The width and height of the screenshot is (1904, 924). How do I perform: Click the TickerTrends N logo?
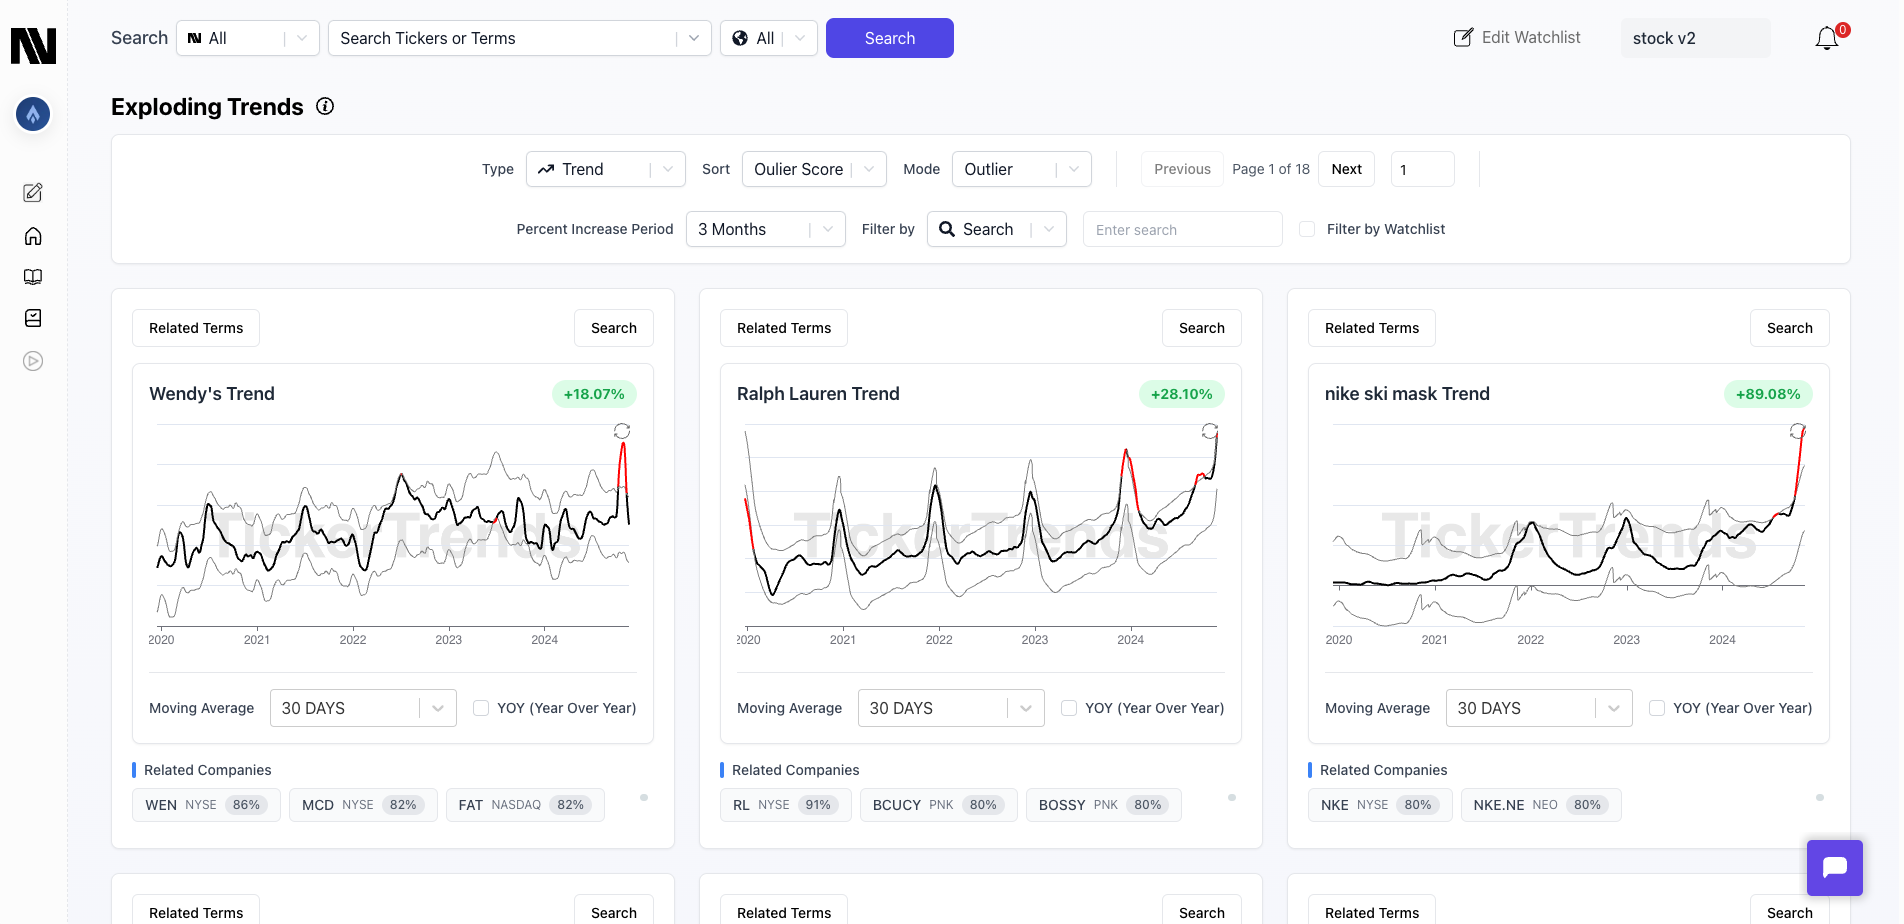tap(33, 46)
